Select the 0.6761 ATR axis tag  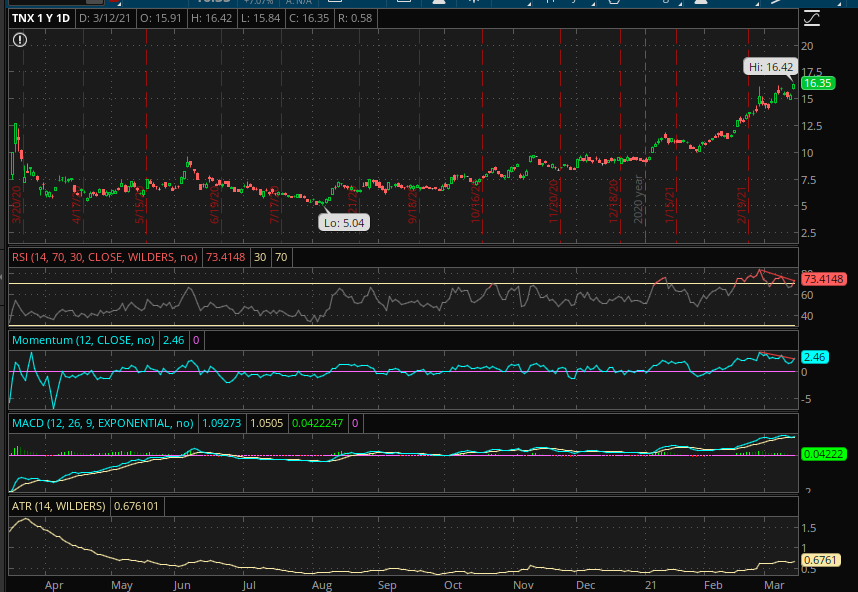(x=818, y=561)
